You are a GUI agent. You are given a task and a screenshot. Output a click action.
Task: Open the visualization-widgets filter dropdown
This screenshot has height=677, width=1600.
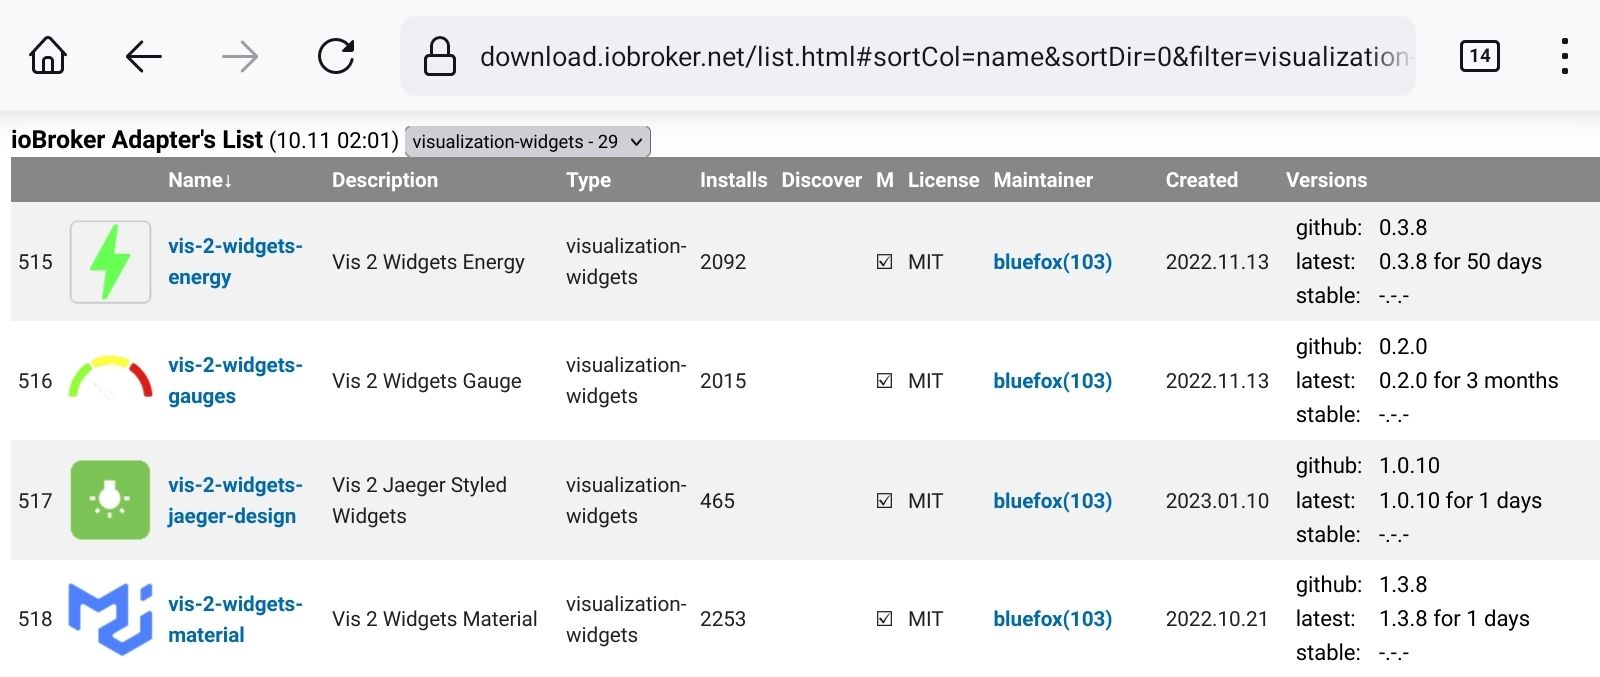coord(528,142)
